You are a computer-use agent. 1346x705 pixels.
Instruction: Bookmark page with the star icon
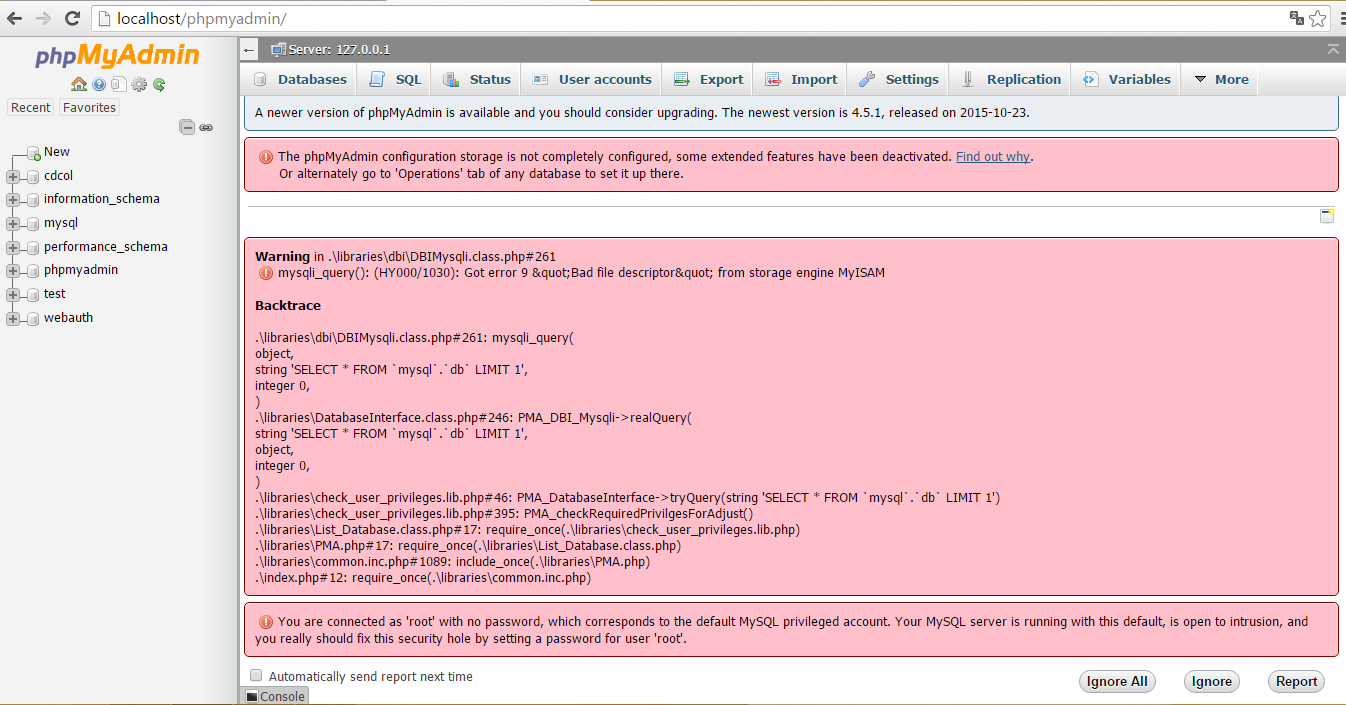(x=1319, y=18)
